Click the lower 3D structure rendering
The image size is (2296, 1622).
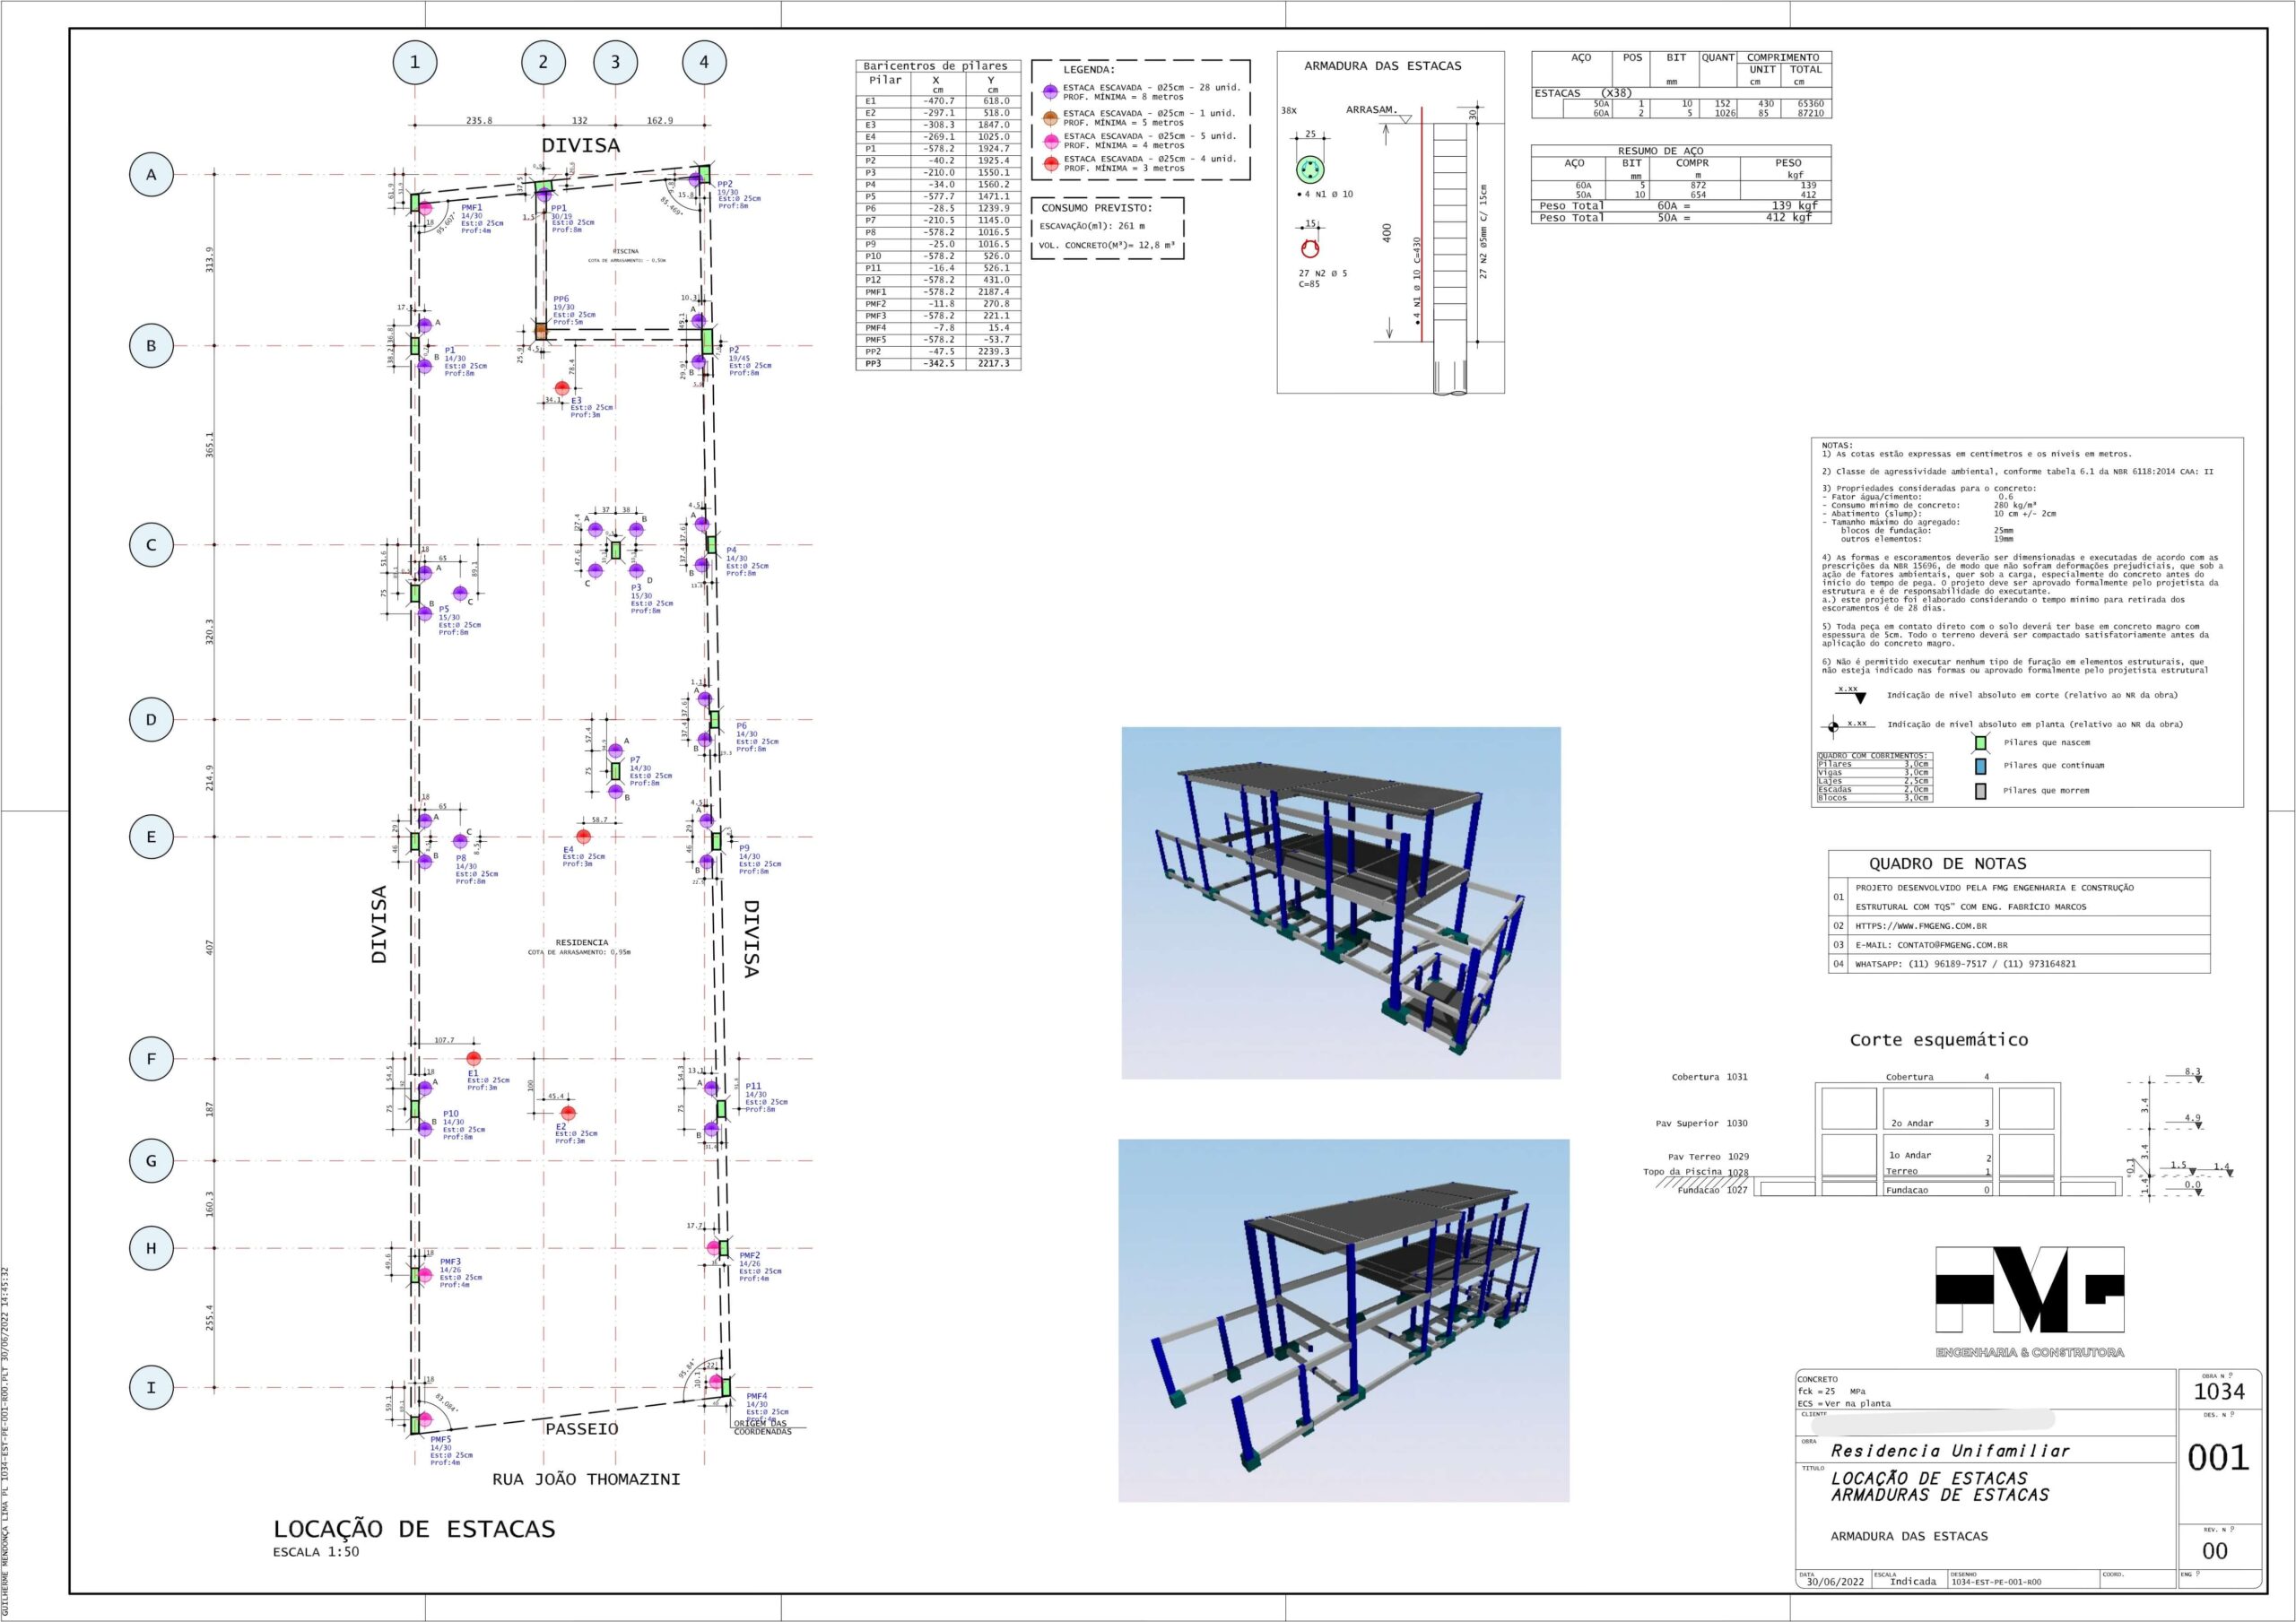[x=1343, y=1320]
